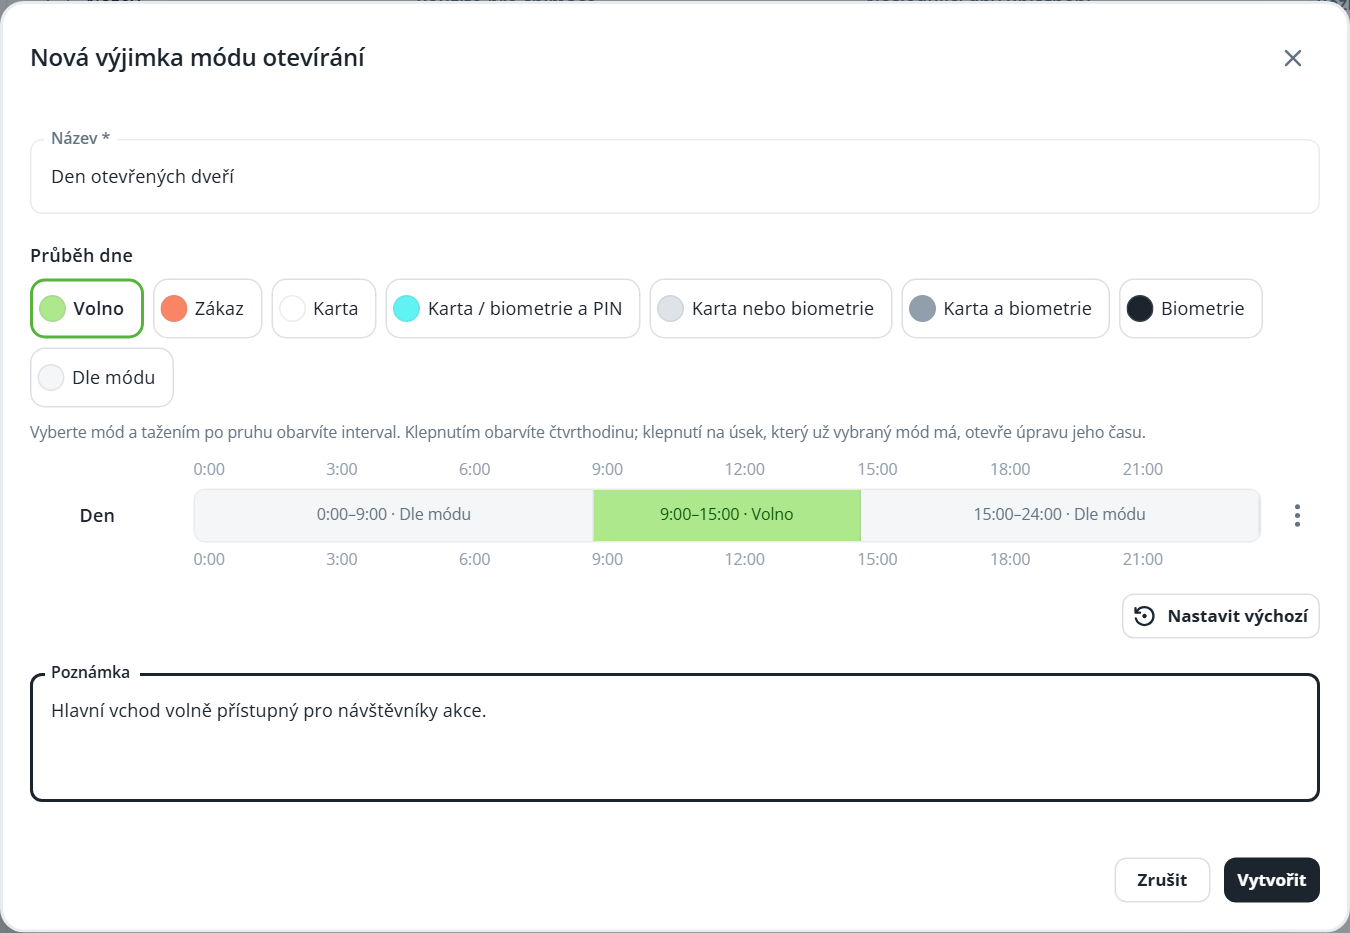Choose Karta a biometrie mode
The image size is (1350, 933).
1006,308
